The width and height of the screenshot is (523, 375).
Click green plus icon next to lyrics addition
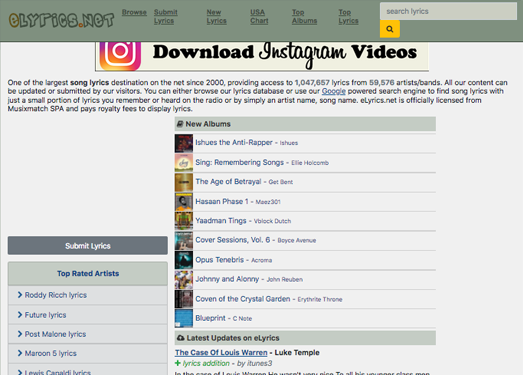(x=178, y=363)
